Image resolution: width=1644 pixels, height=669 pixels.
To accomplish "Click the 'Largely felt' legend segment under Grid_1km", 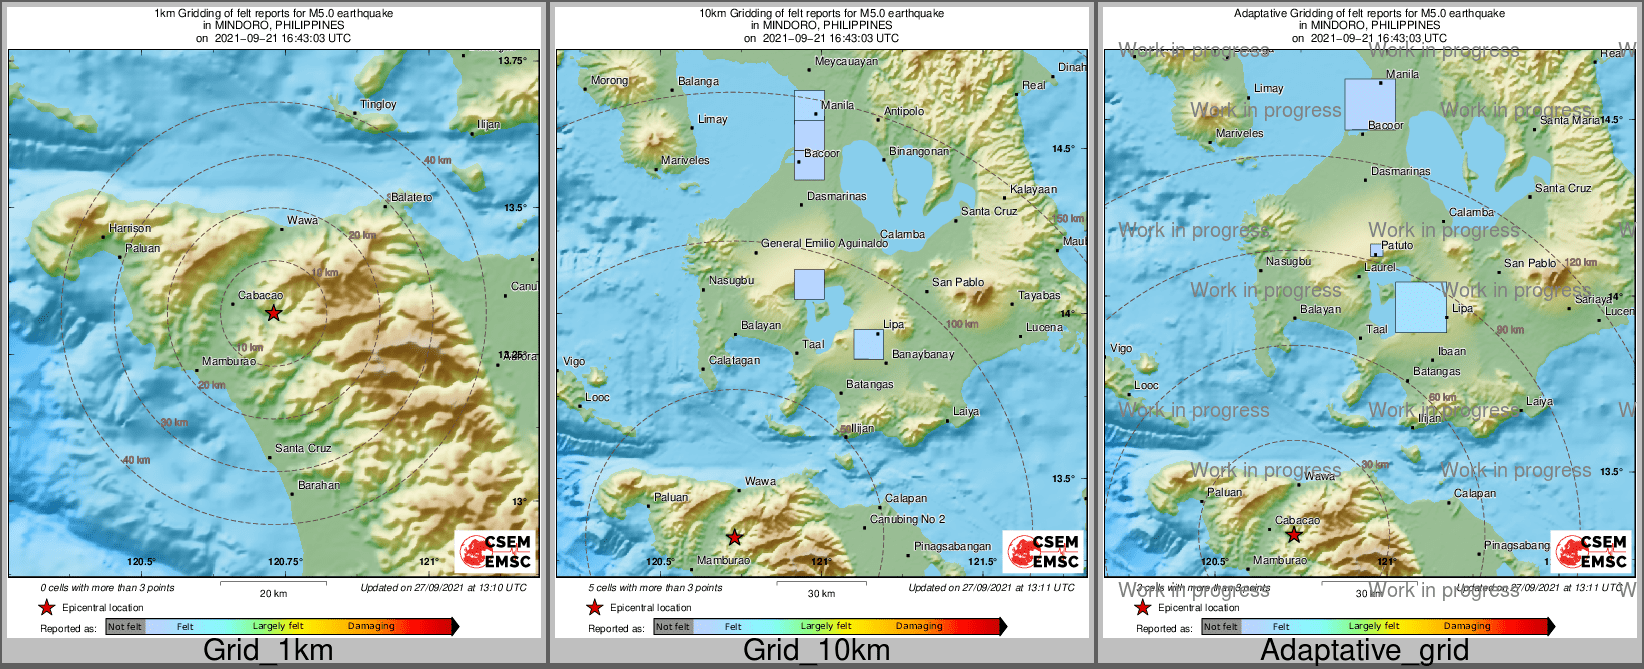I will [x=277, y=626].
